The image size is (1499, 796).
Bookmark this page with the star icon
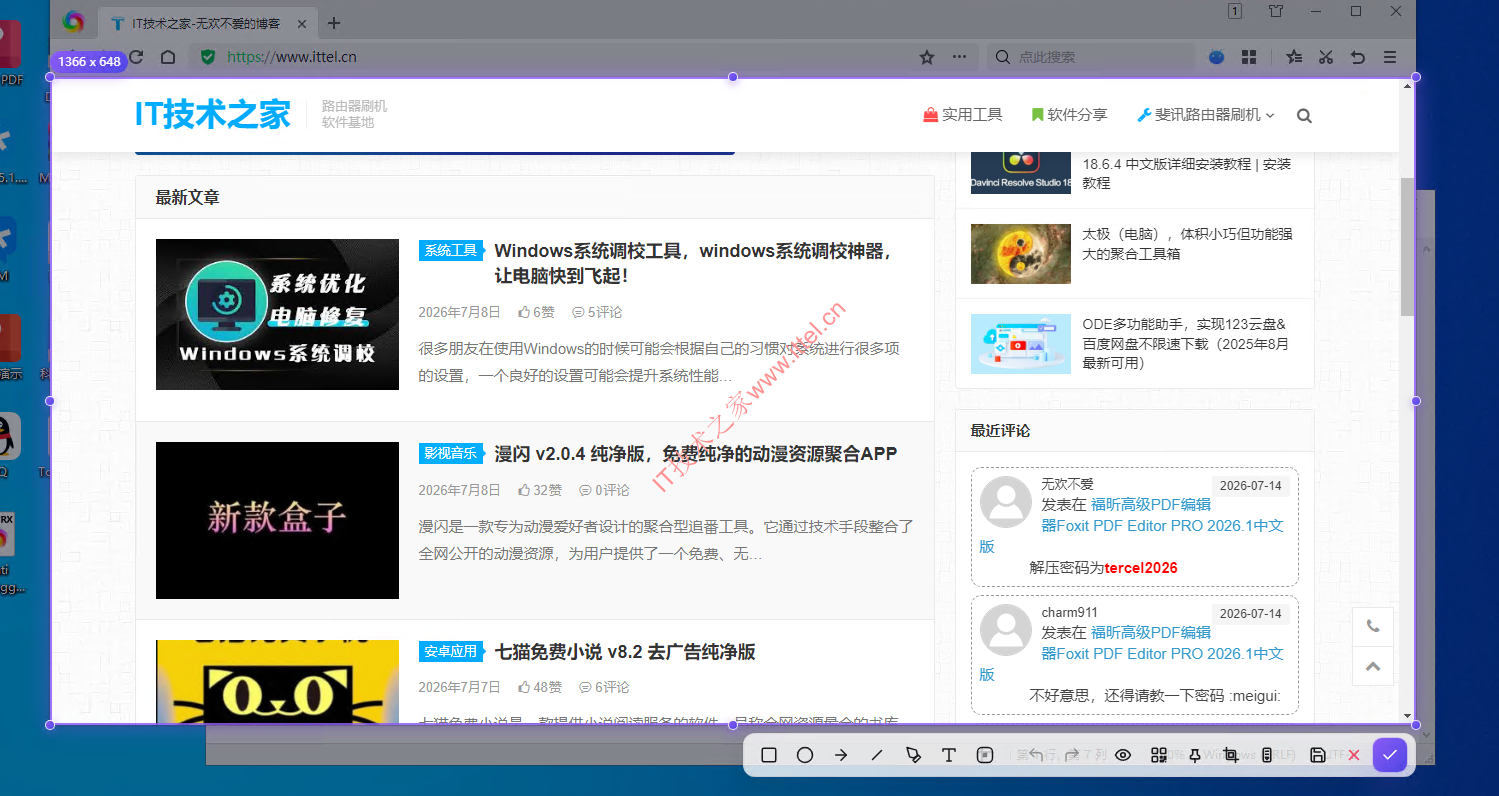tap(927, 57)
